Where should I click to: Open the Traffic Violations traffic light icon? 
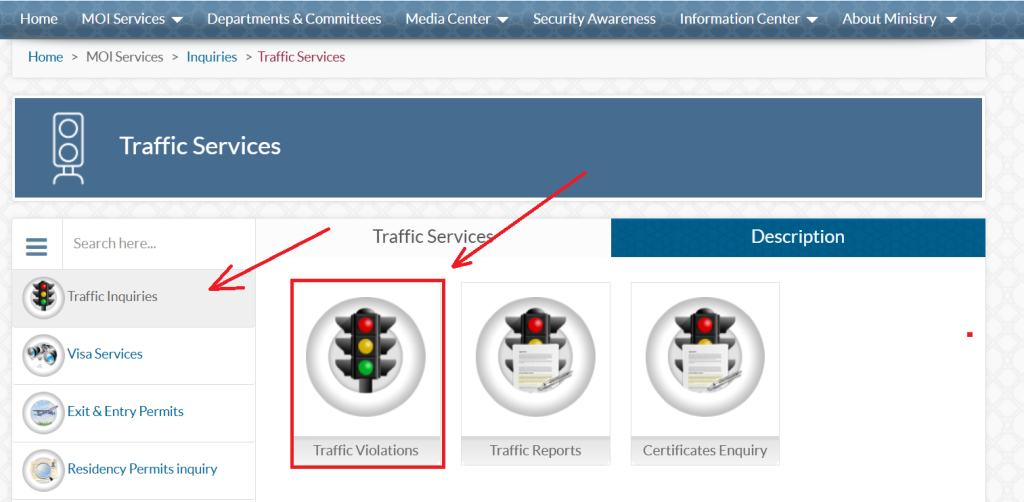pyautogui.click(x=366, y=356)
